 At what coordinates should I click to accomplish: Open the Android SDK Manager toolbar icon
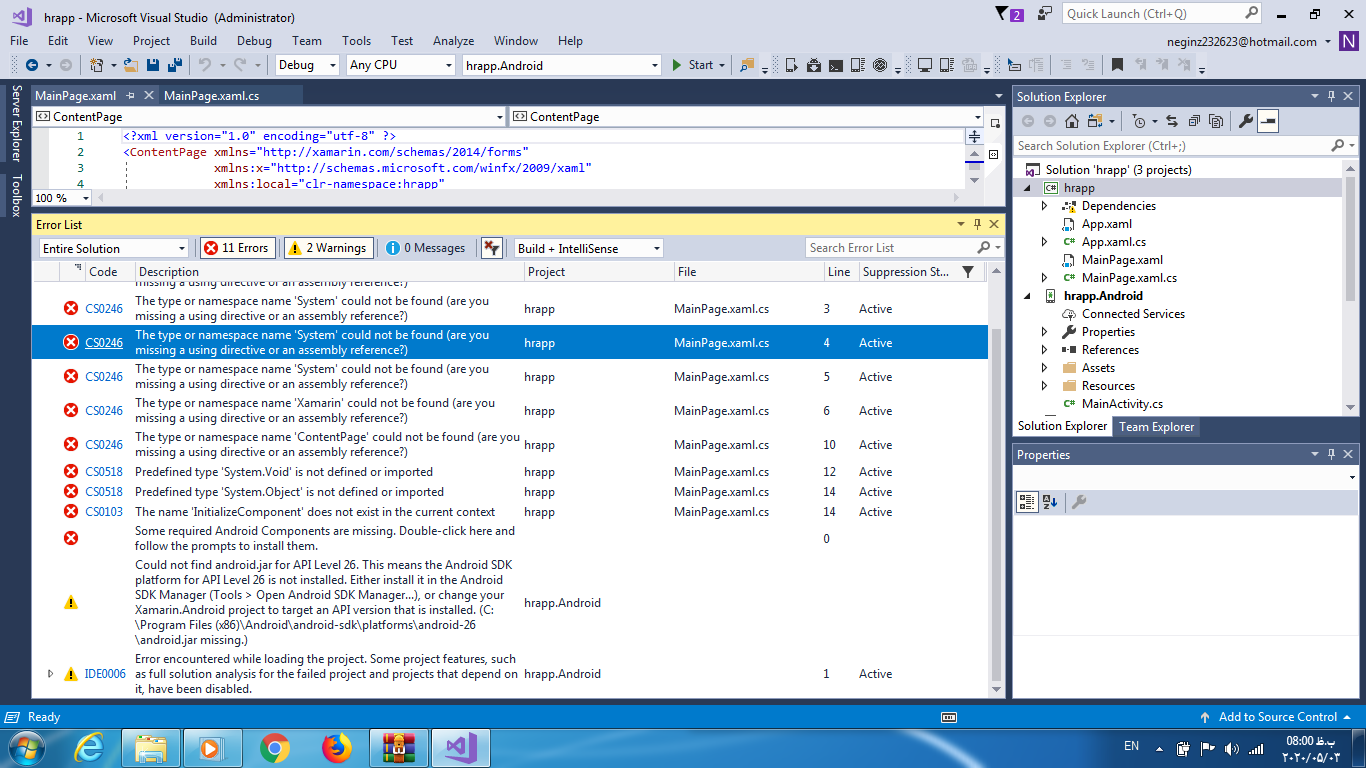(x=813, y=65)
